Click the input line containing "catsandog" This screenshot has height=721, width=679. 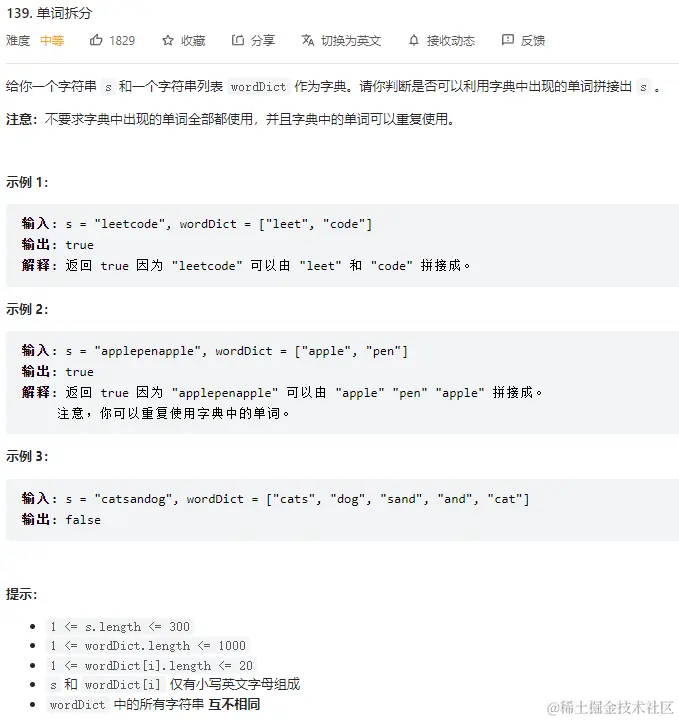click(x=275, y=499)
